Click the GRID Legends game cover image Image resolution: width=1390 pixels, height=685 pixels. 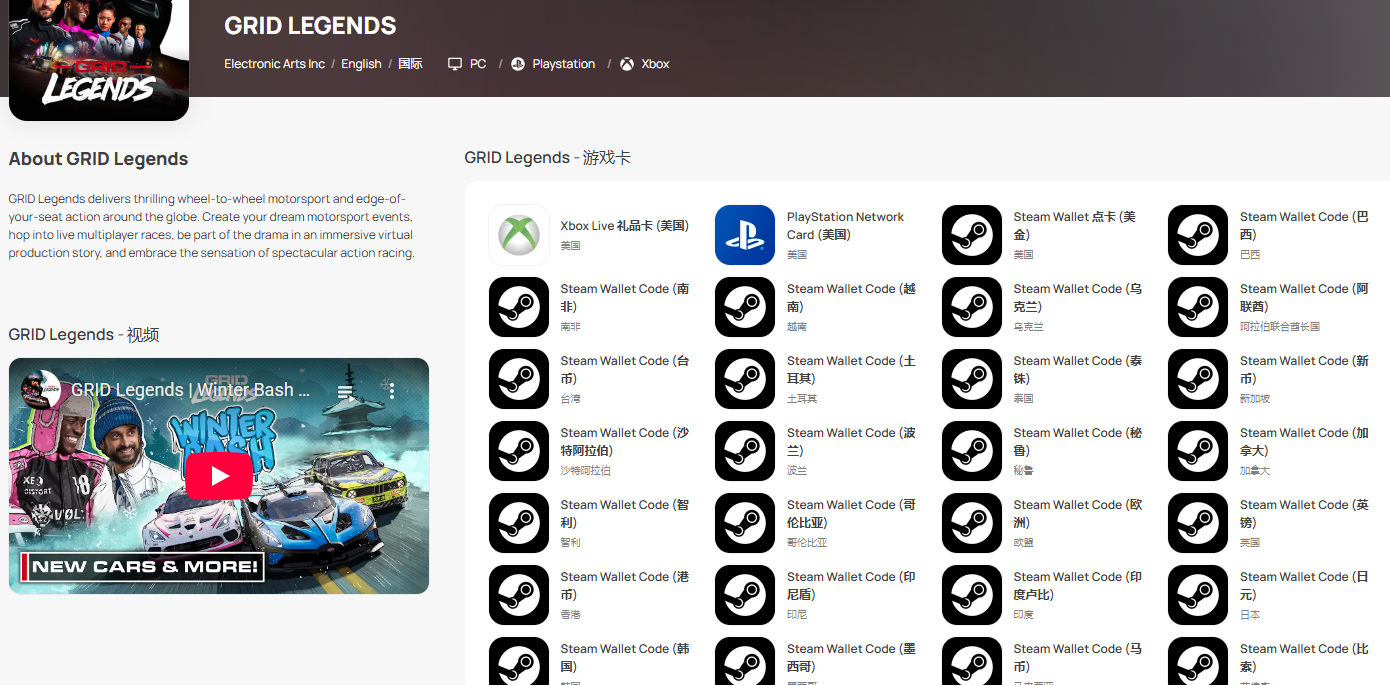point(99,58)
